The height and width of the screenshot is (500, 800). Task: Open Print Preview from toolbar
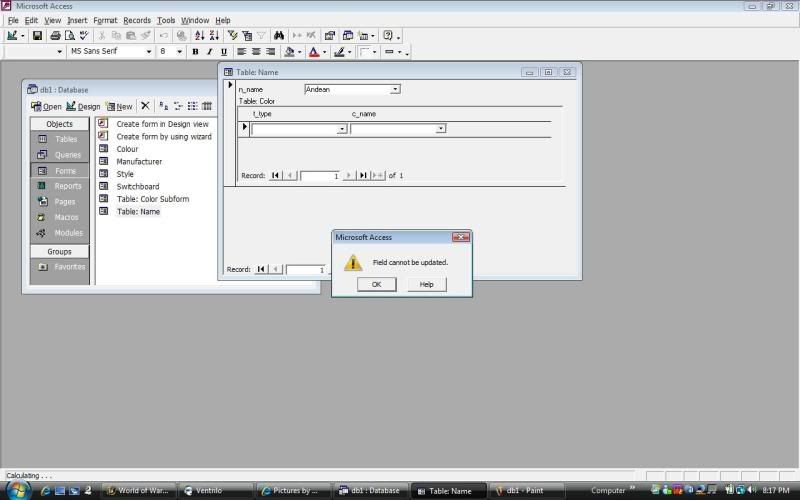tap(69, 35)
